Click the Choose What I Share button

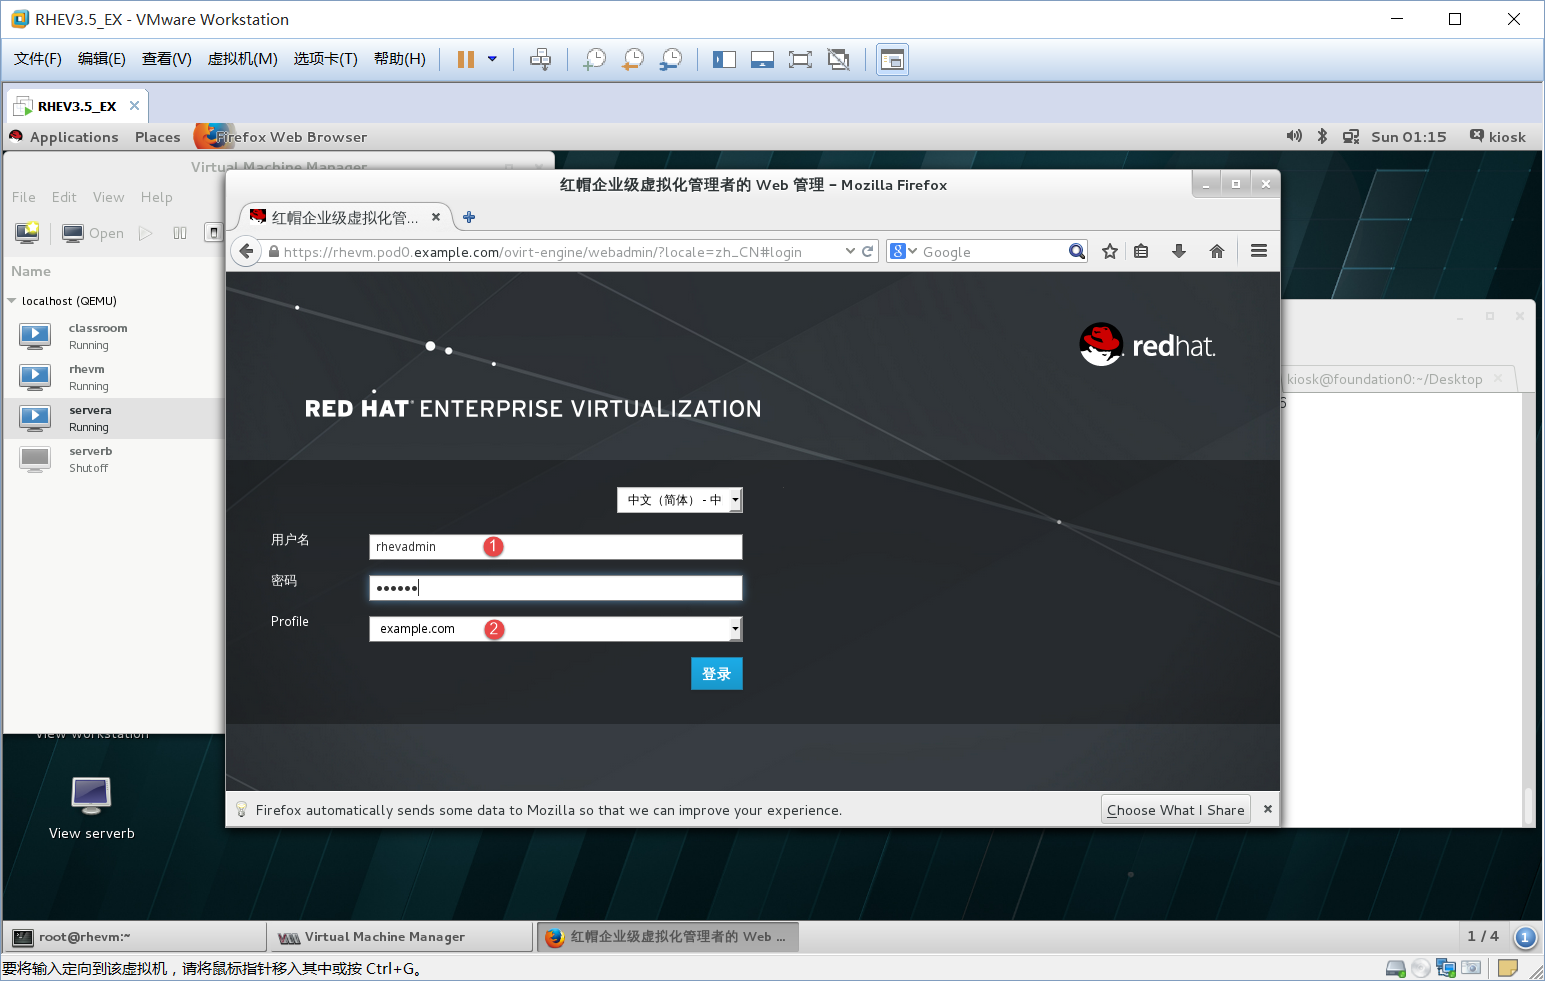[1175, 810]
